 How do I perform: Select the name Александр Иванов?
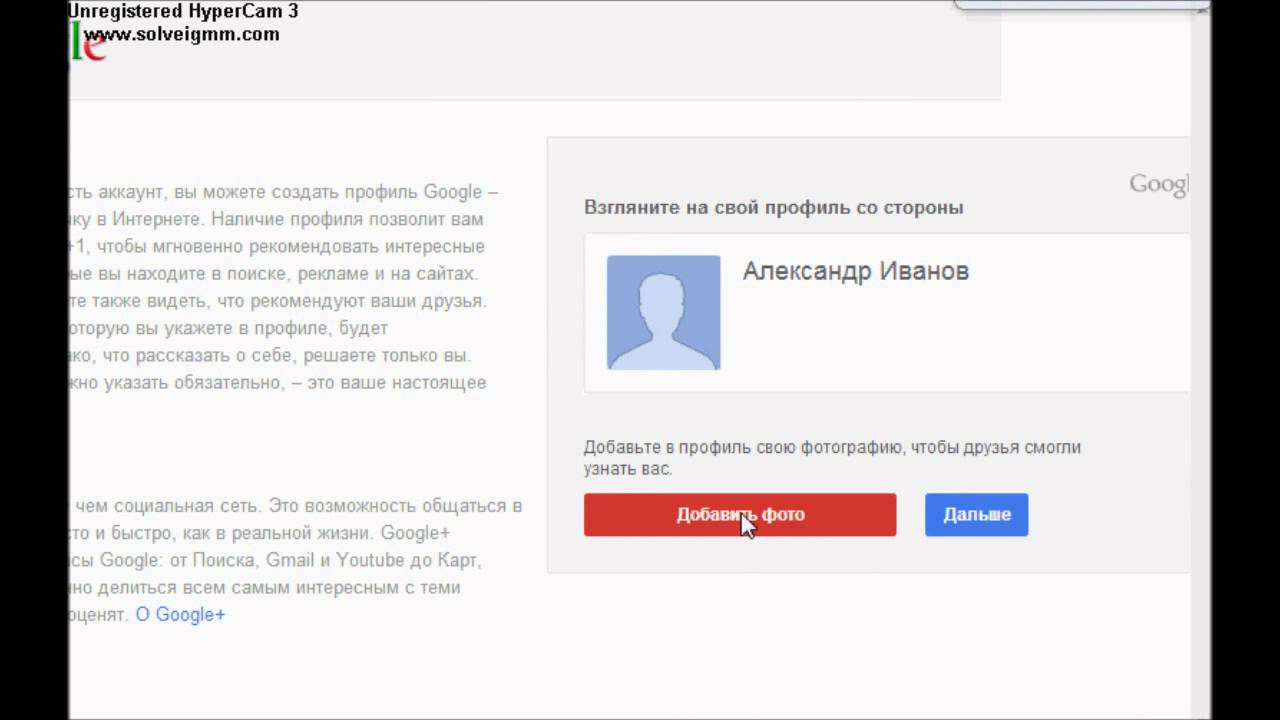855,271
